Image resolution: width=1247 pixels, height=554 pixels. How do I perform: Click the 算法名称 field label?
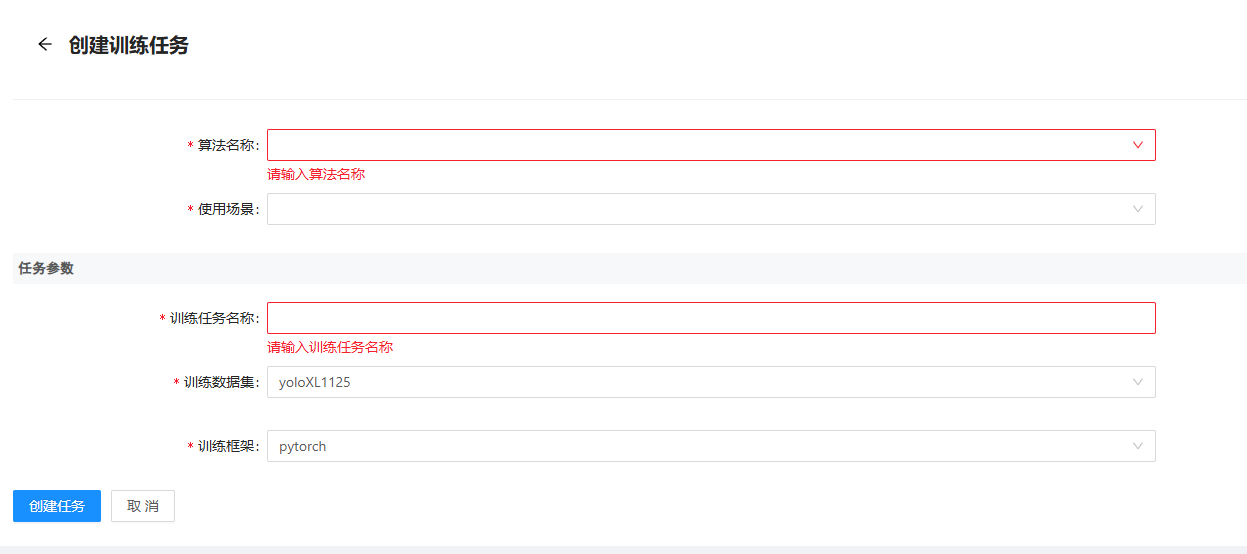[227, 145]
